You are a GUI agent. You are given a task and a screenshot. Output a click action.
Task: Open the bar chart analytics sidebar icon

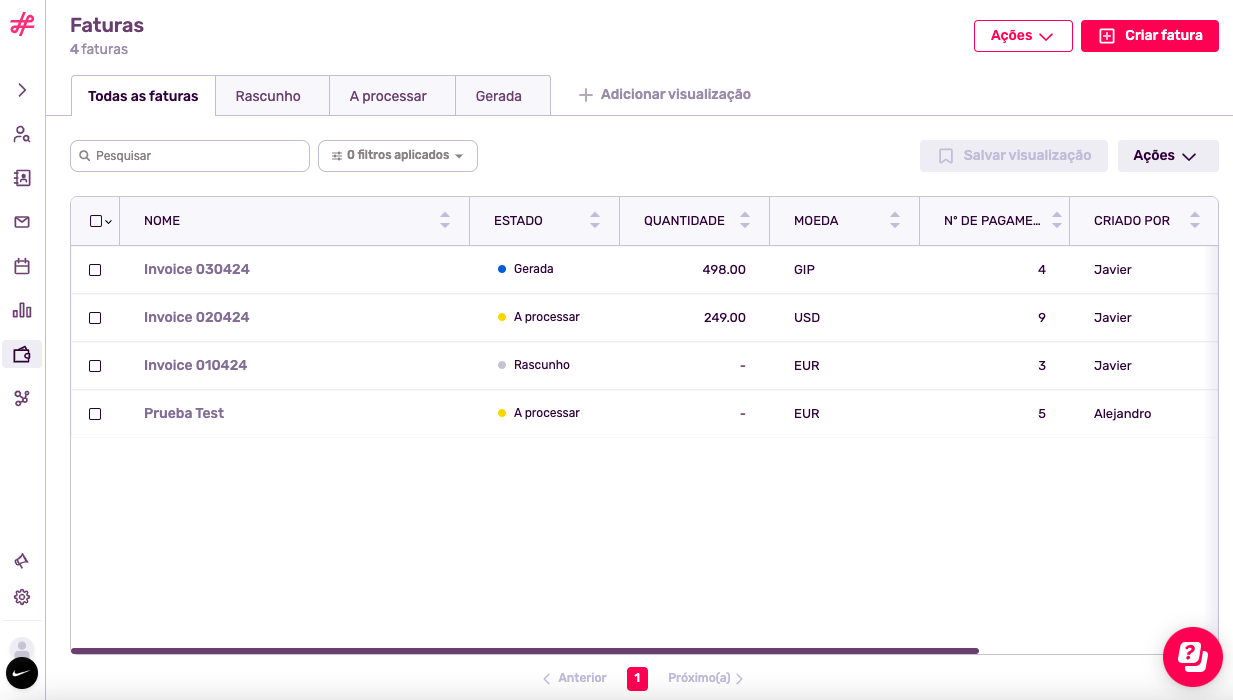22,310
